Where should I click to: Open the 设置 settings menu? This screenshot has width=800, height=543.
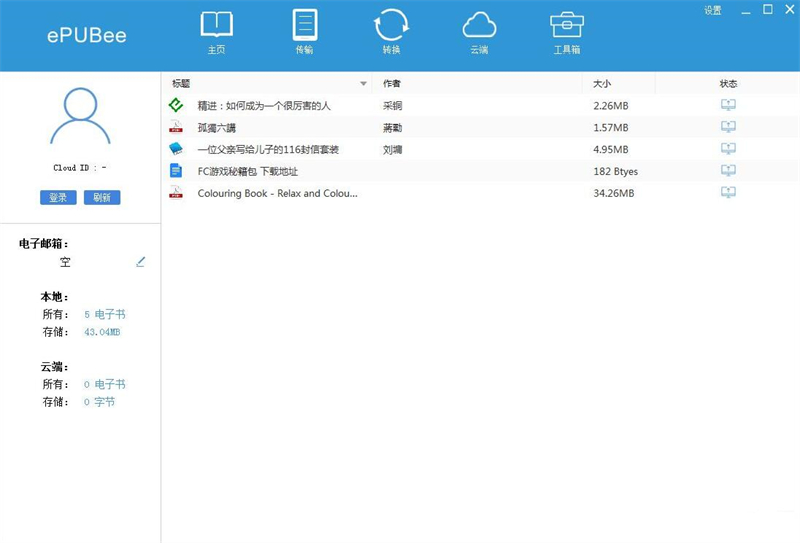click(712, 10)
